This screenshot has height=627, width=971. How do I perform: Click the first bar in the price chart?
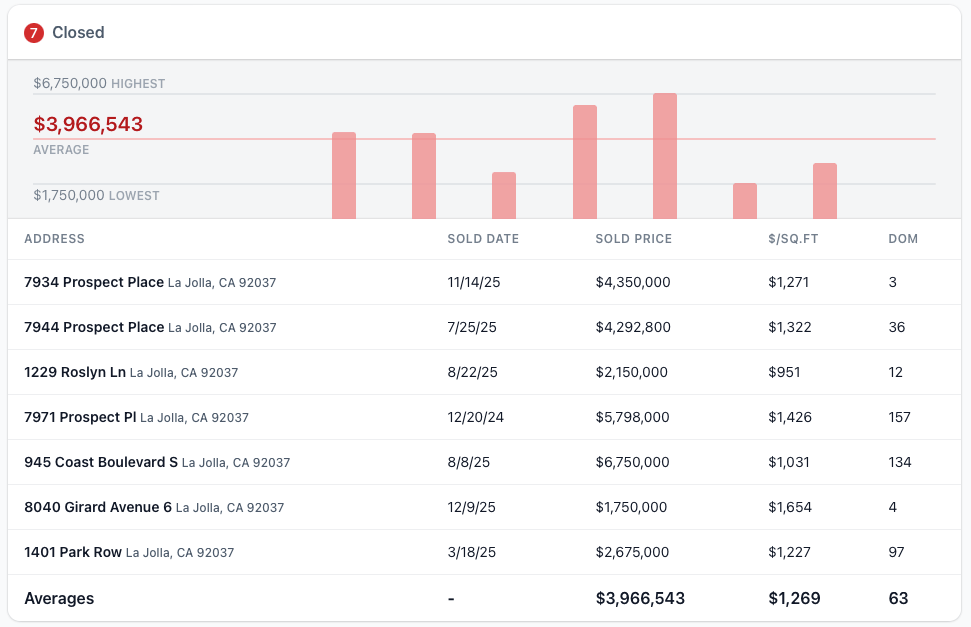344,175
